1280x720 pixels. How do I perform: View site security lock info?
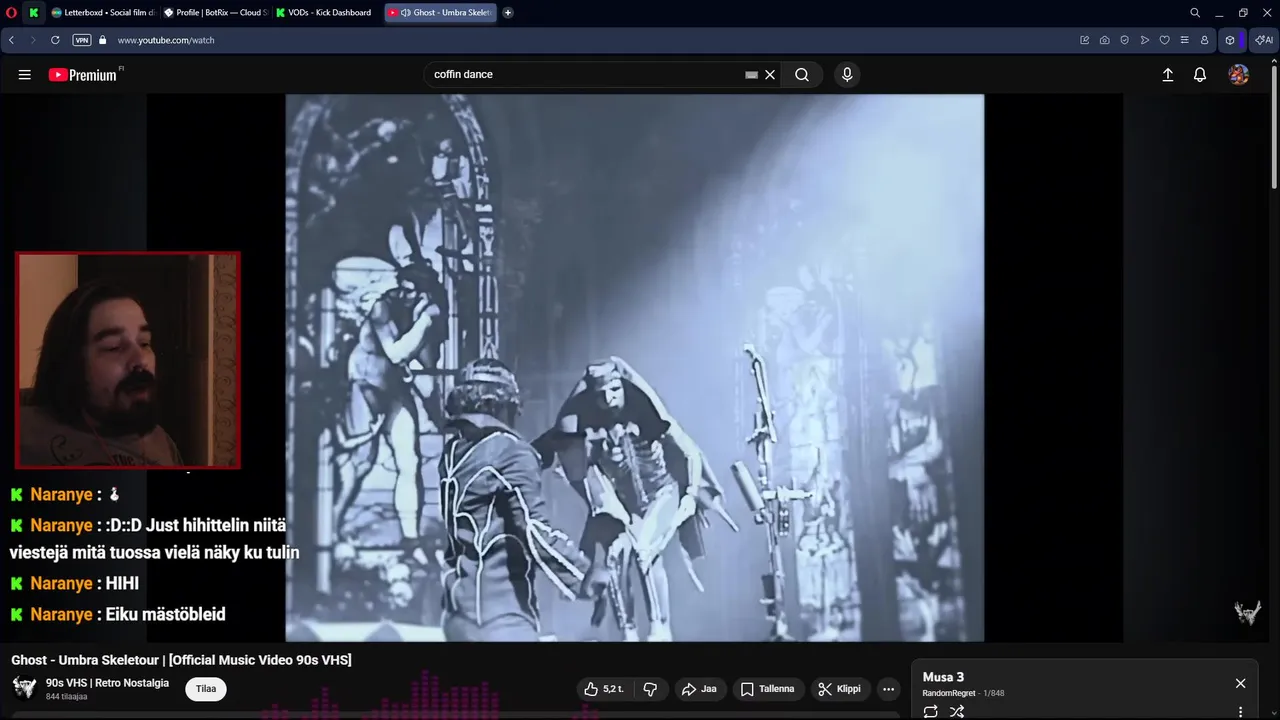(x=102, y=40)
